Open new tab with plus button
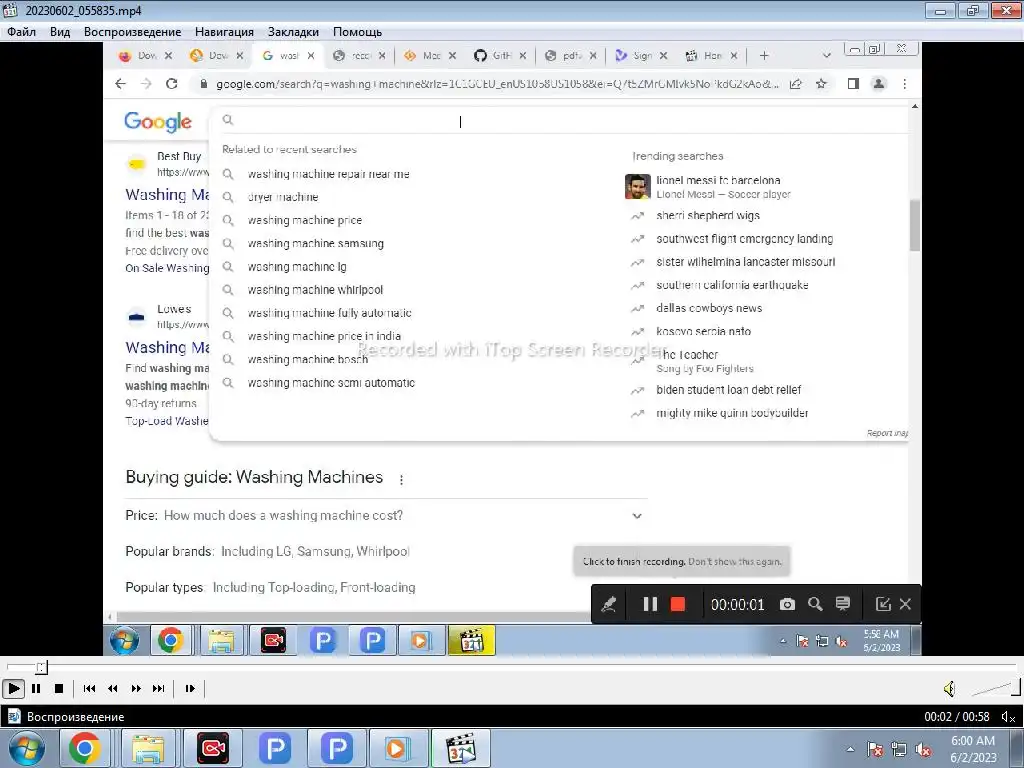 [x=764, y=56]
